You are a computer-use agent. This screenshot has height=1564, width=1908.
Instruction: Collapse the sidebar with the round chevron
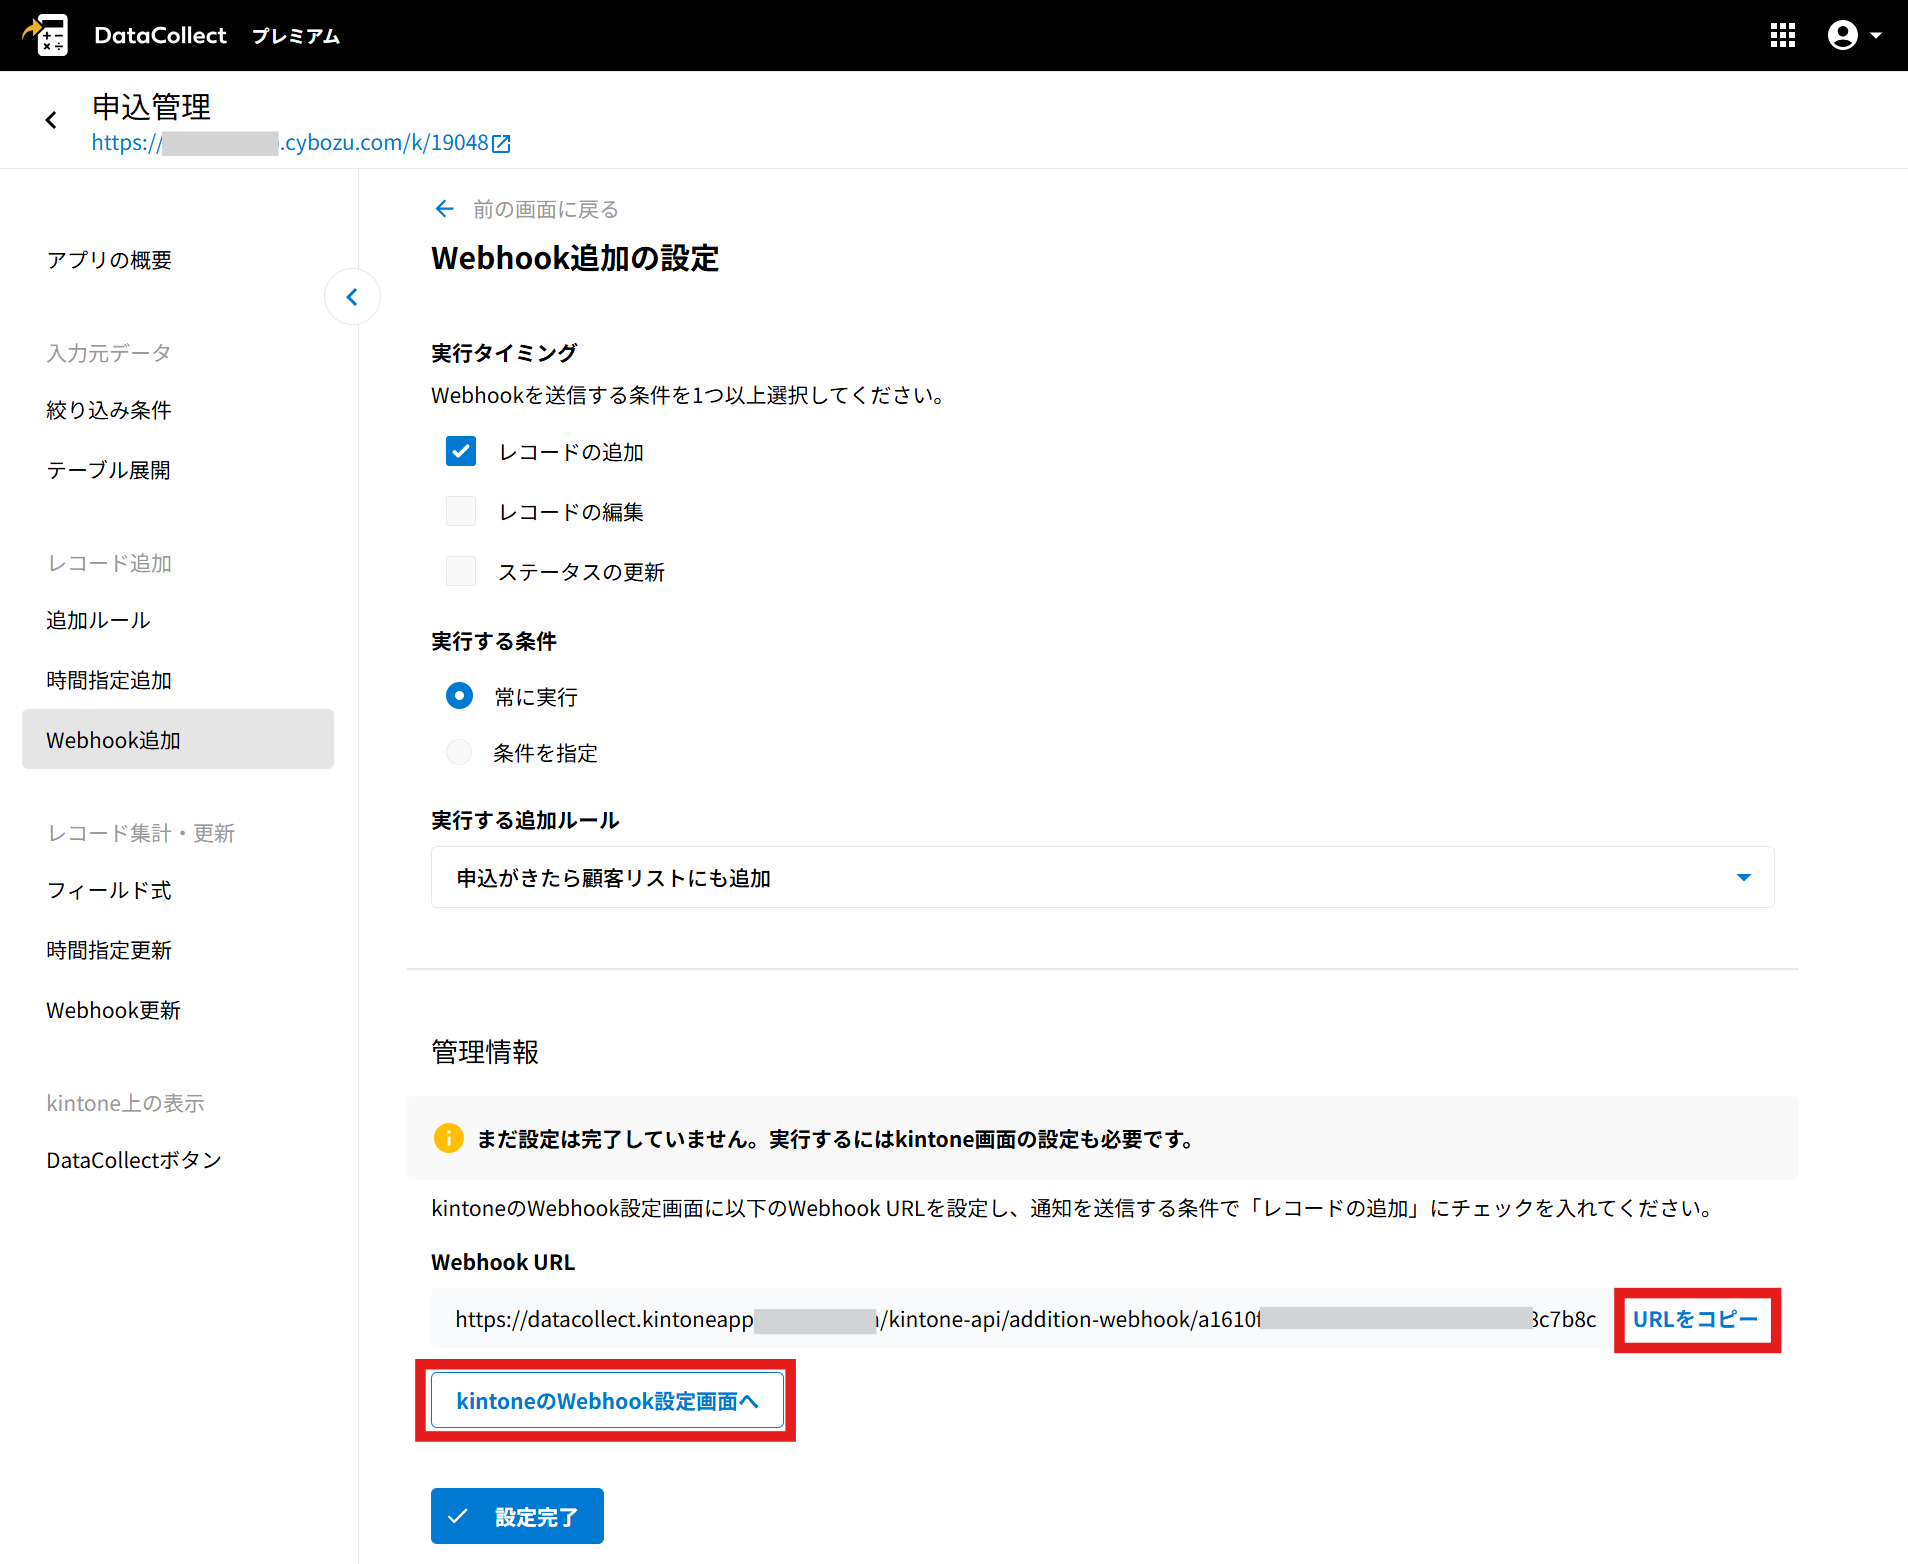pos(352,297)
